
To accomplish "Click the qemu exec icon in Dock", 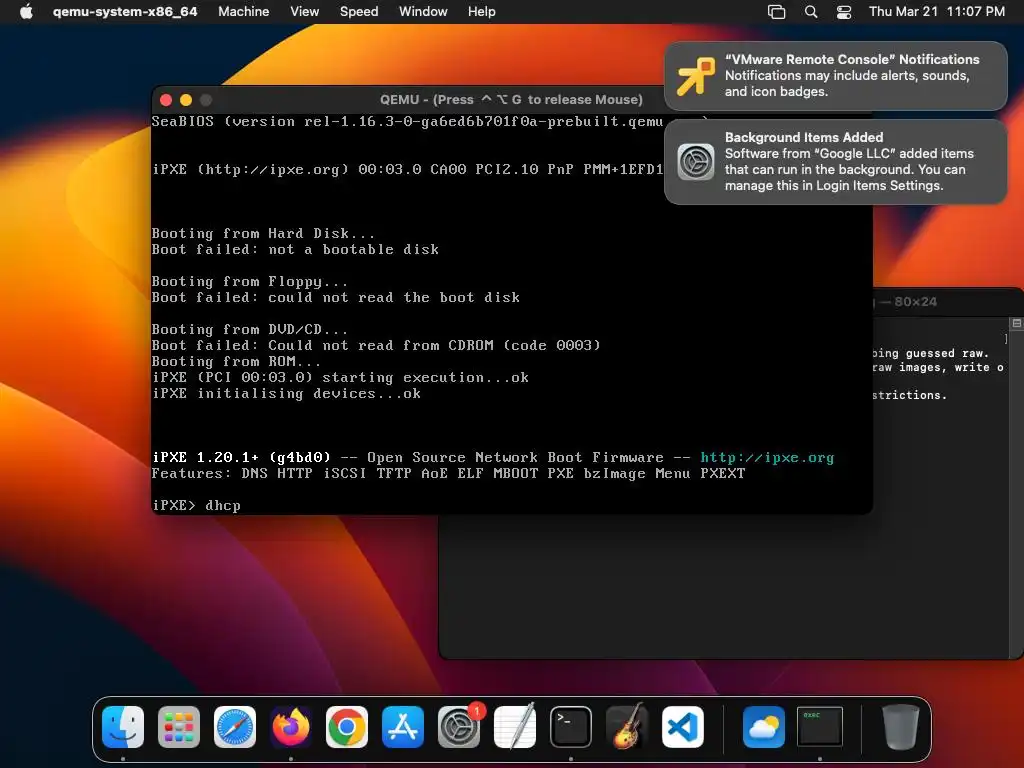I will coord(820,726).
